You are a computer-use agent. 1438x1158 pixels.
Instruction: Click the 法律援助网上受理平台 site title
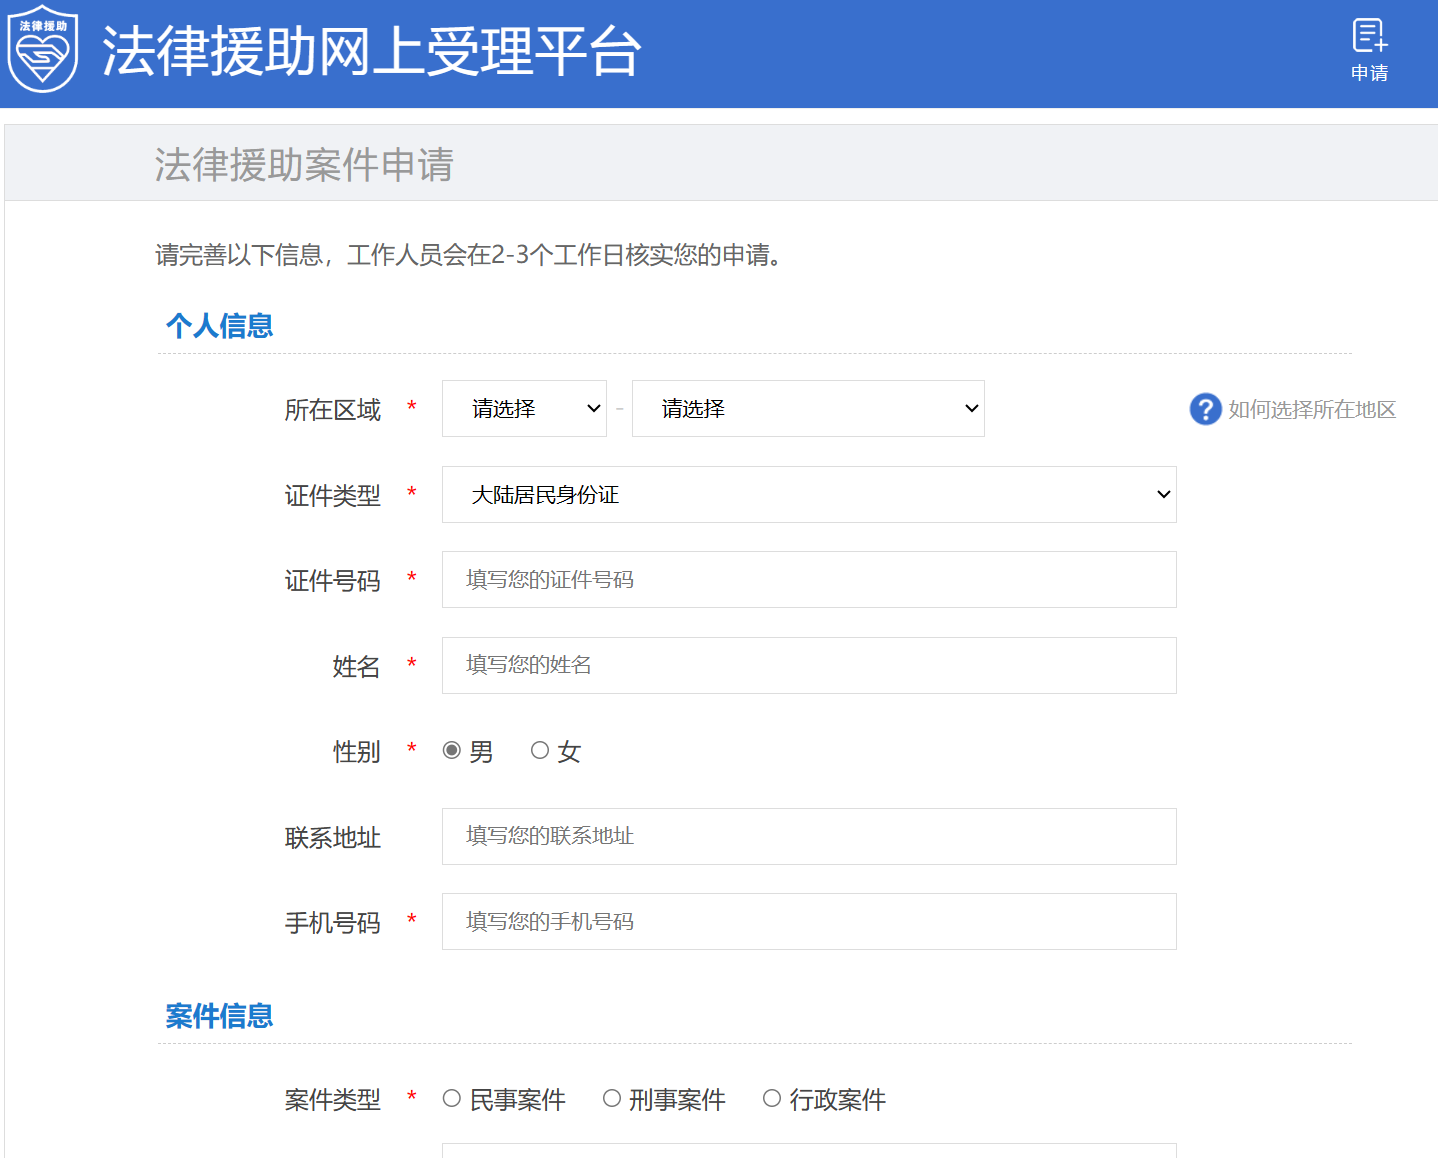[x=371, y=52]
